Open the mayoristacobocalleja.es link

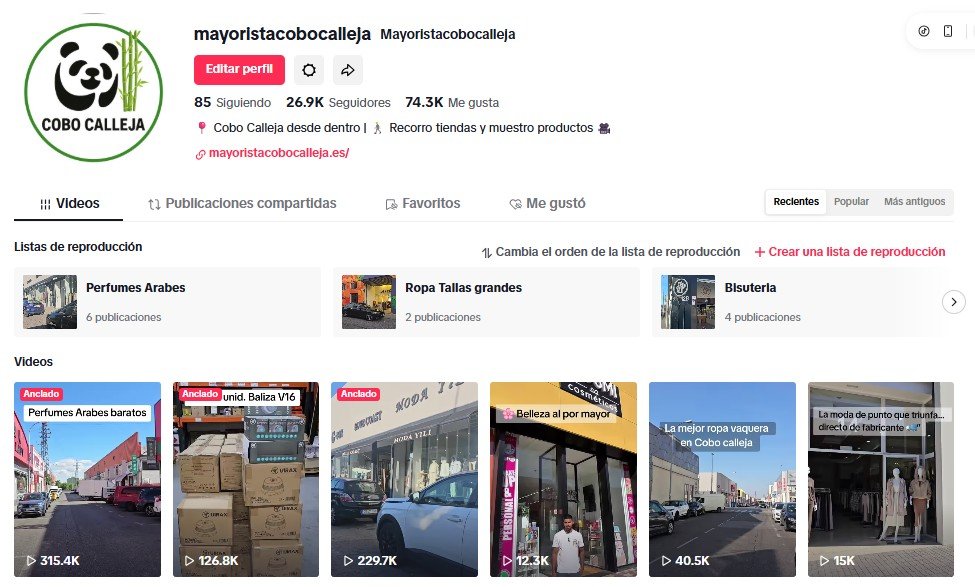point(279,153)
